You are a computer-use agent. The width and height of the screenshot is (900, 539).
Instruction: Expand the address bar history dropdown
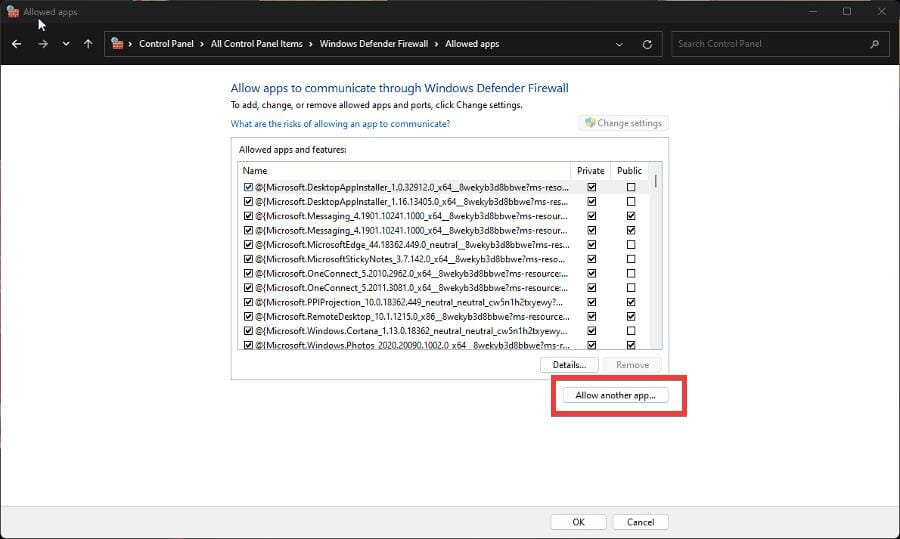(619, 44)
